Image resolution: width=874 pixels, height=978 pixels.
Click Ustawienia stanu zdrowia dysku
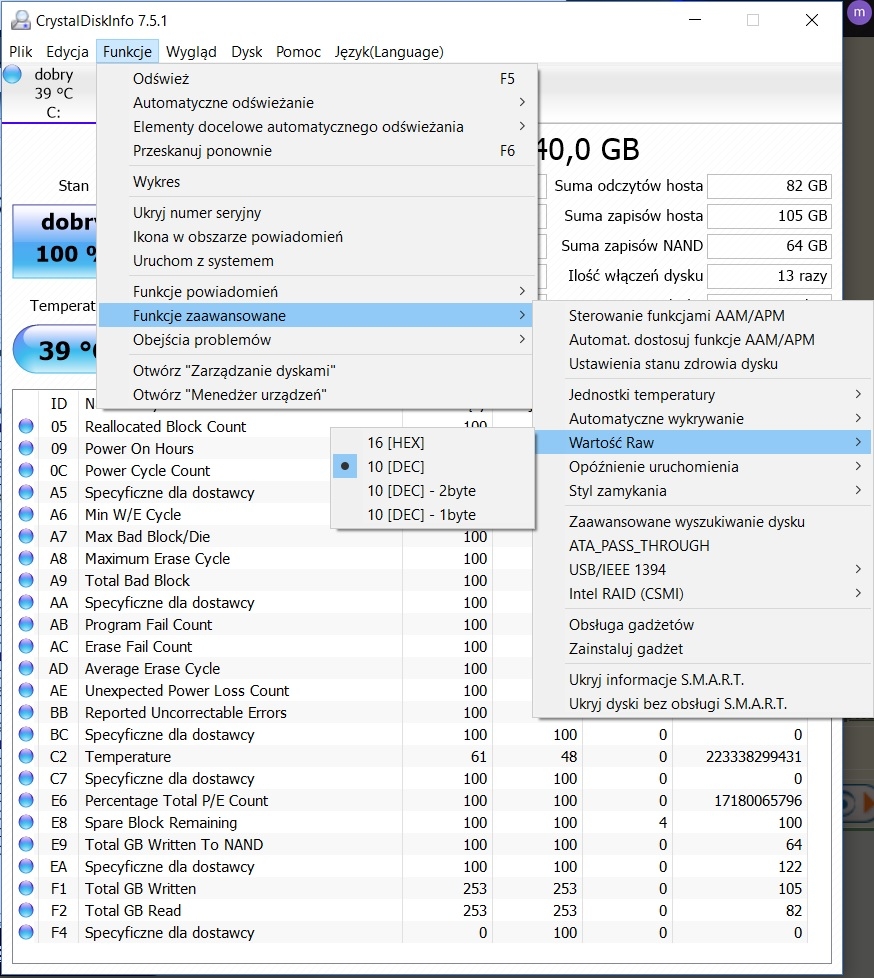[702, 364]
